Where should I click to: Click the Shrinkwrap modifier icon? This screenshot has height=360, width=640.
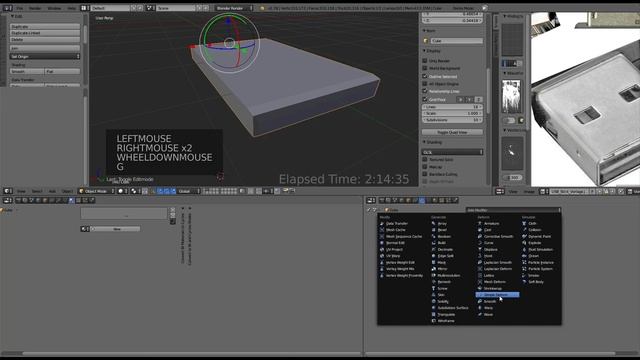pyautogui.click(x=480, y=289)
